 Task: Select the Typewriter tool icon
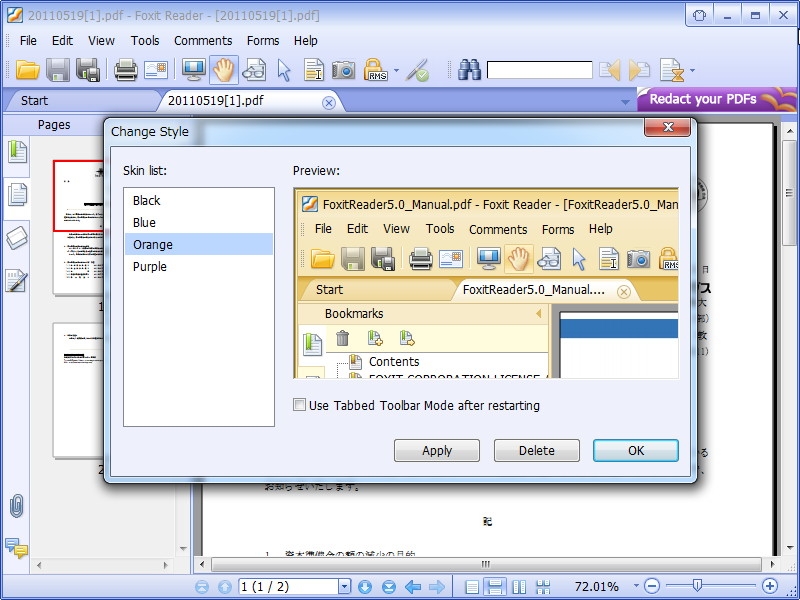click(x=314, y=70)
